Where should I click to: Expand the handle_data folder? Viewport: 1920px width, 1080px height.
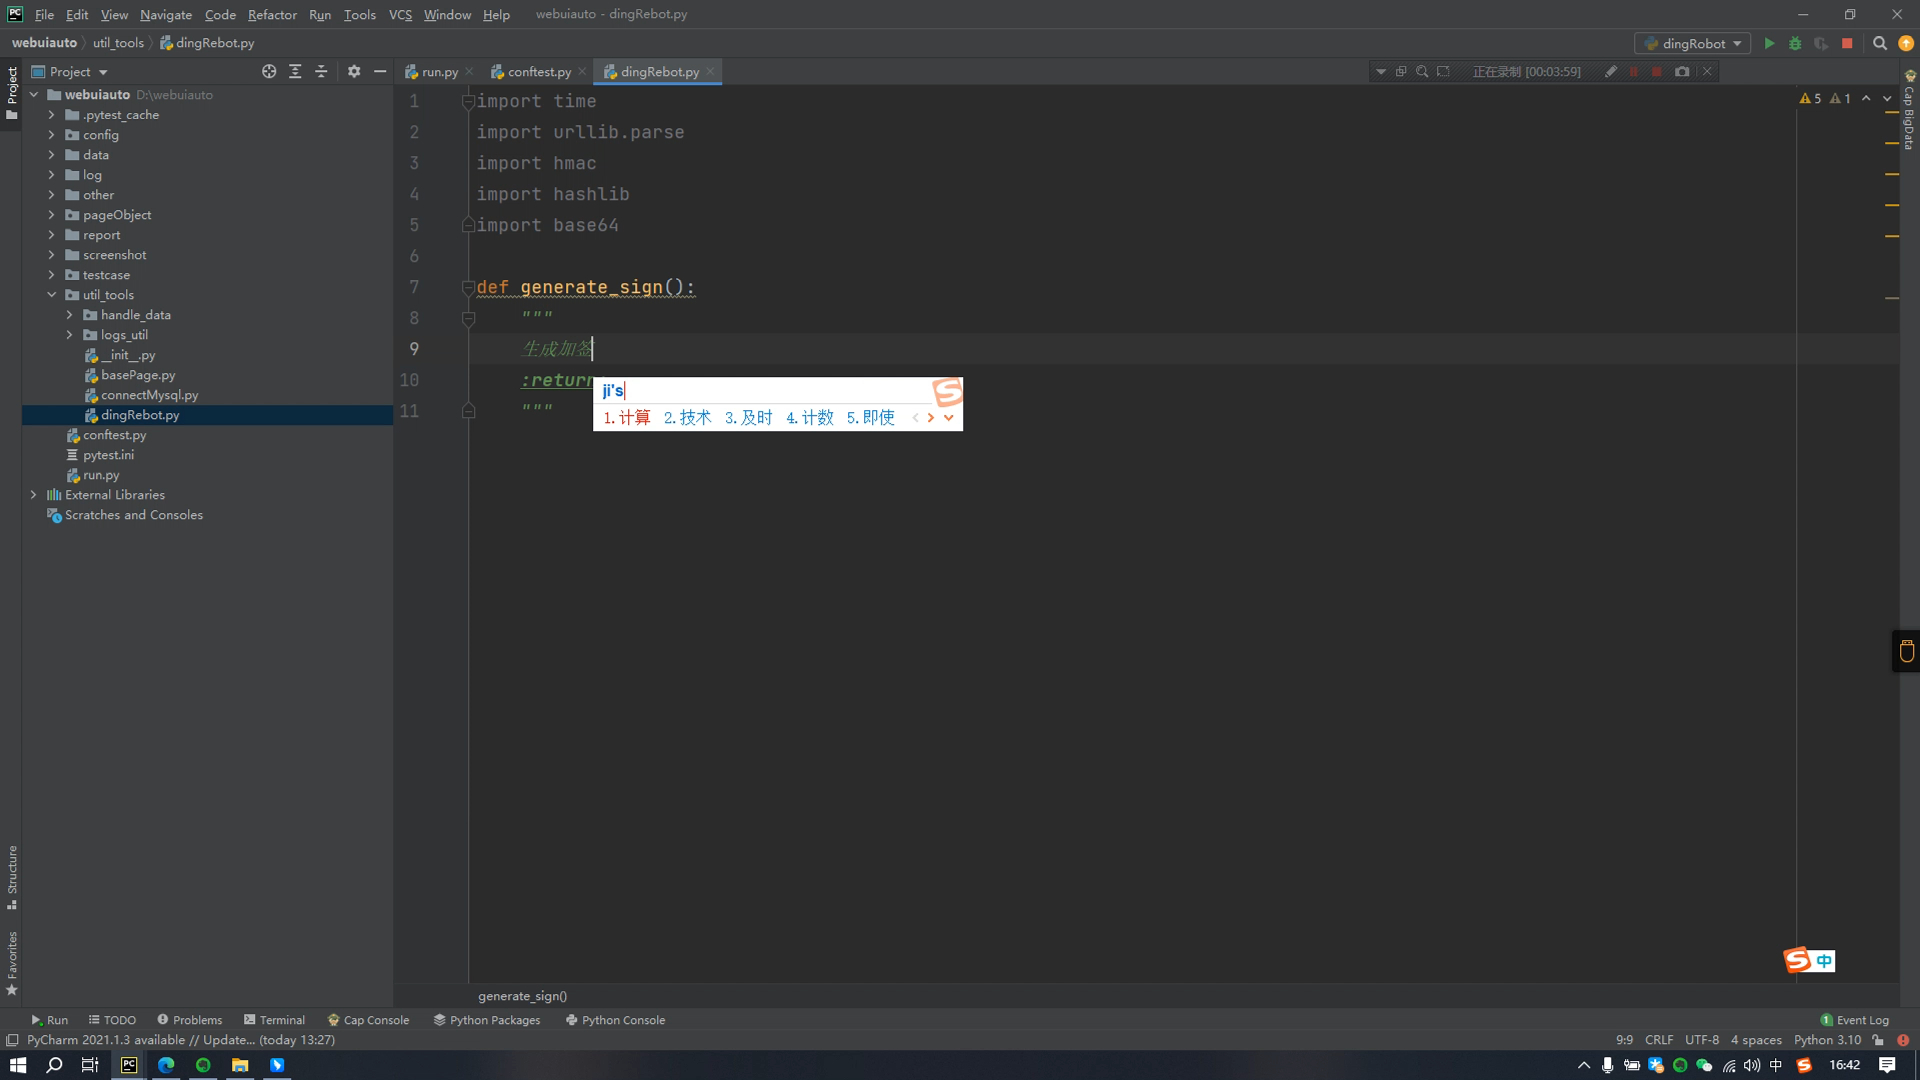pyautogui.click(x=69, y=315)
